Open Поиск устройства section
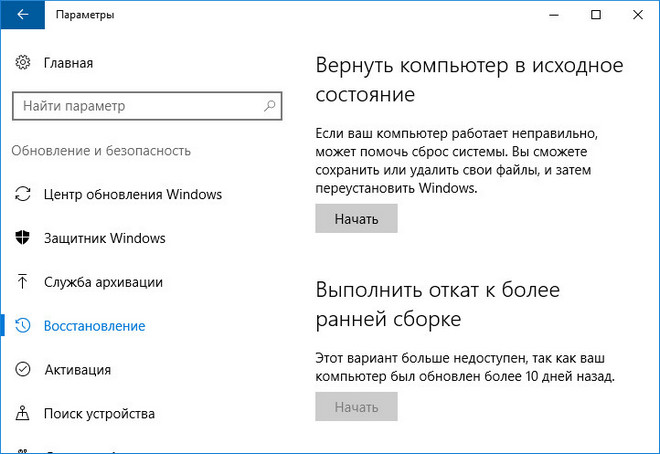660x454 pixels. 99,413
